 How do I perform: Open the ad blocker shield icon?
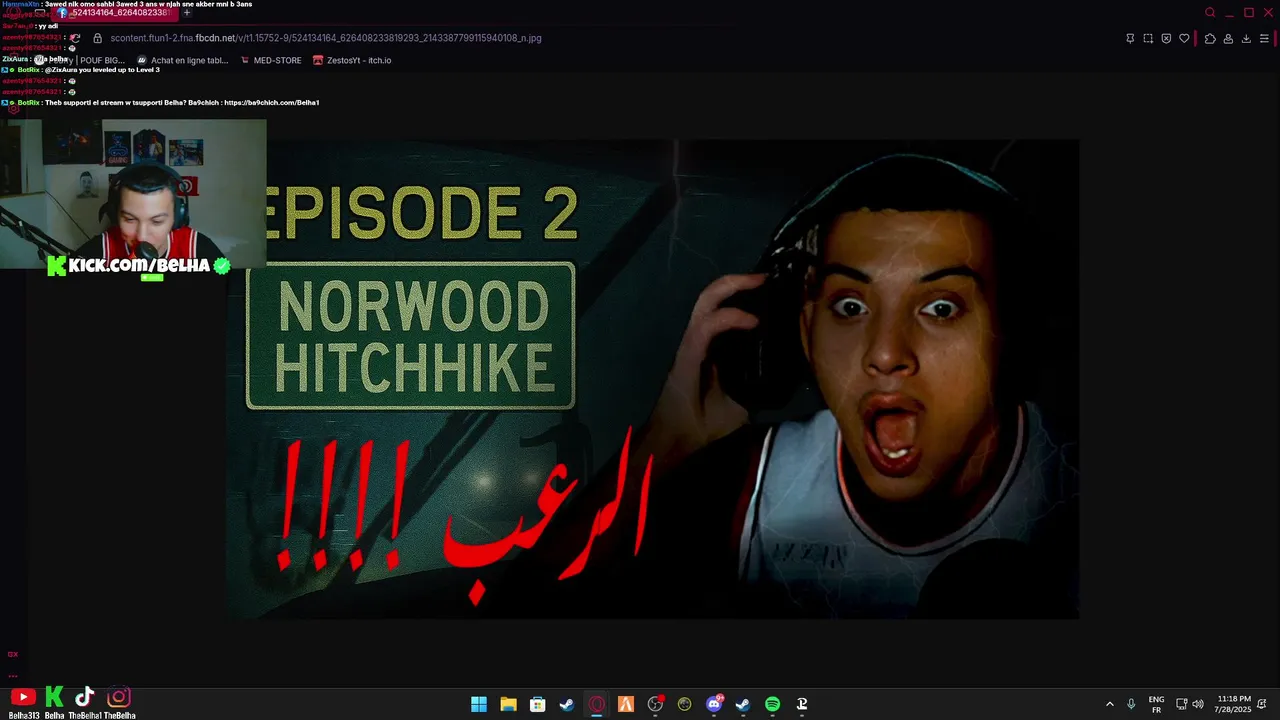[1166, 38]
